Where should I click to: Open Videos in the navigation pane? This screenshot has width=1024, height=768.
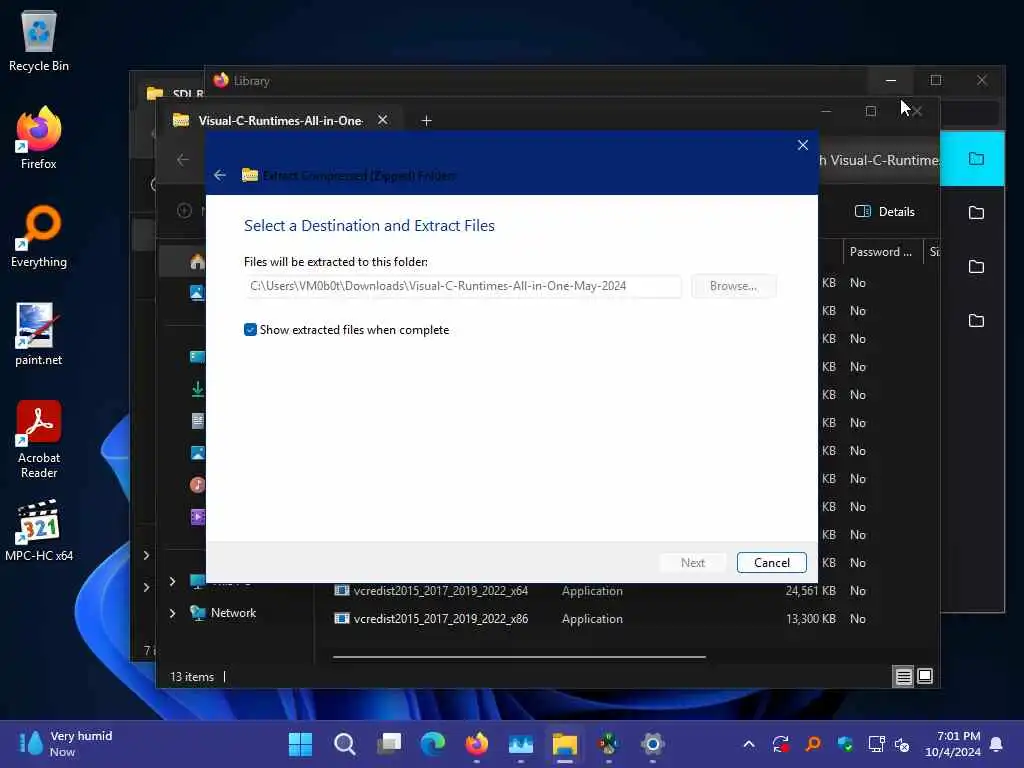197,517
